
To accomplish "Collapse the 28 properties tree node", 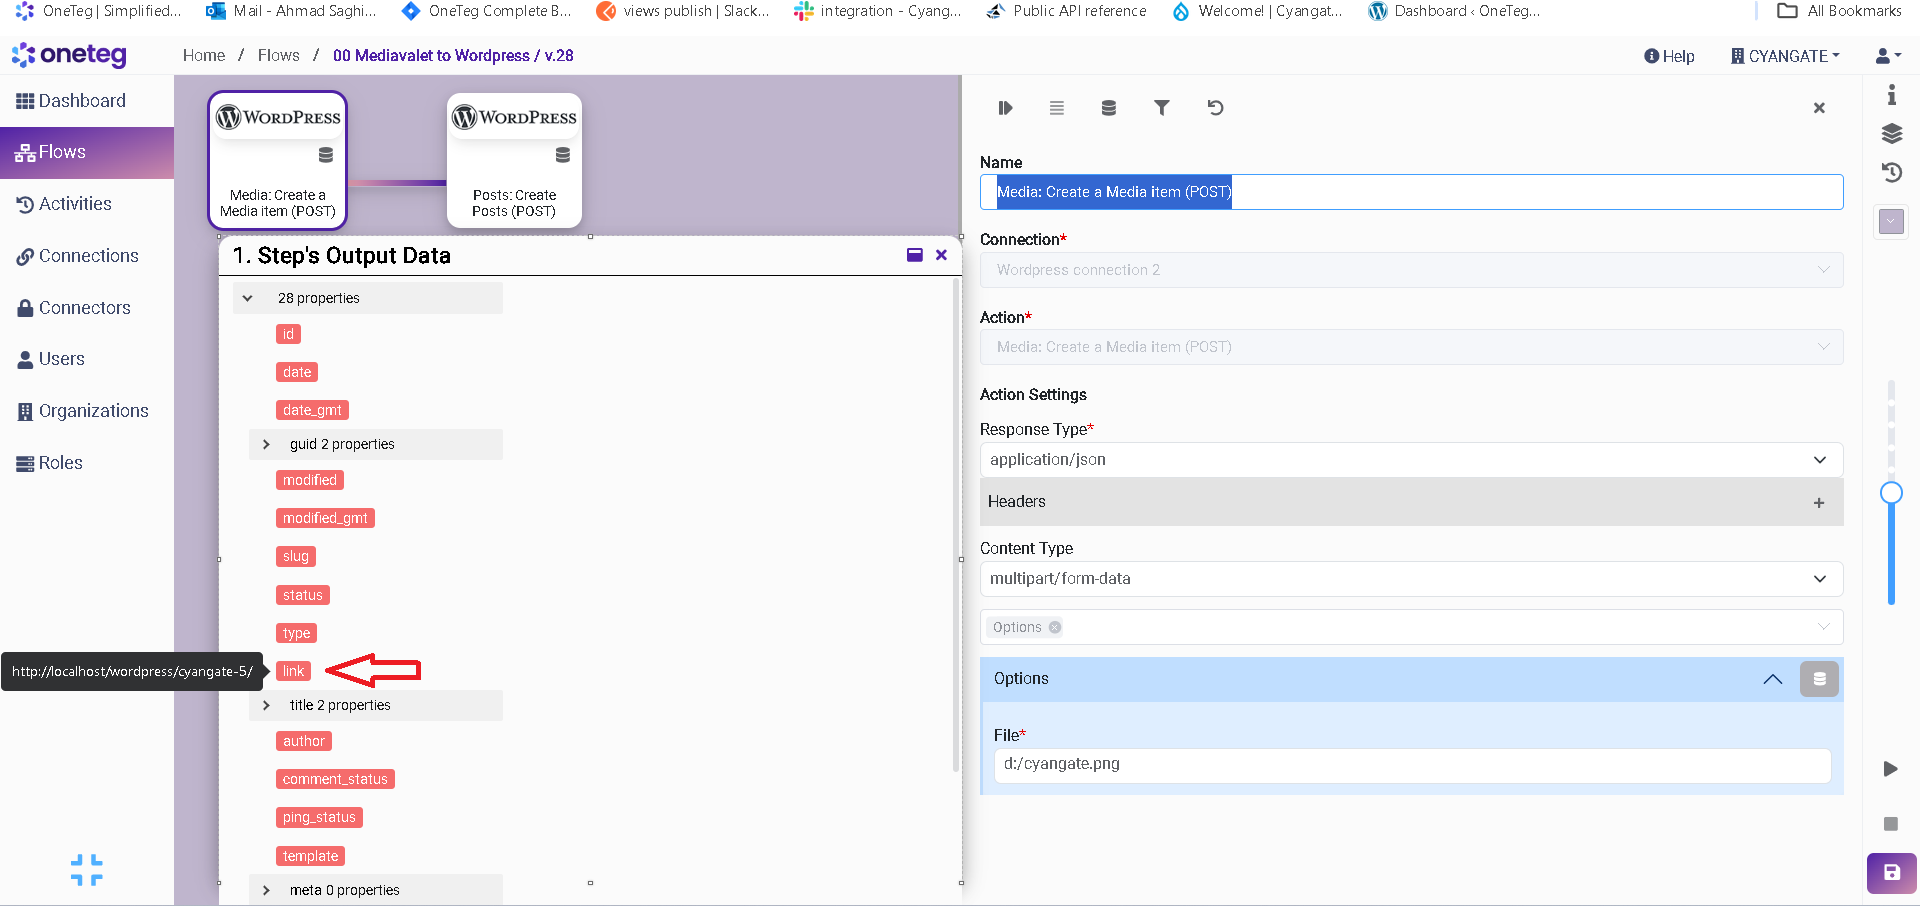I will (x=248, y=298).
